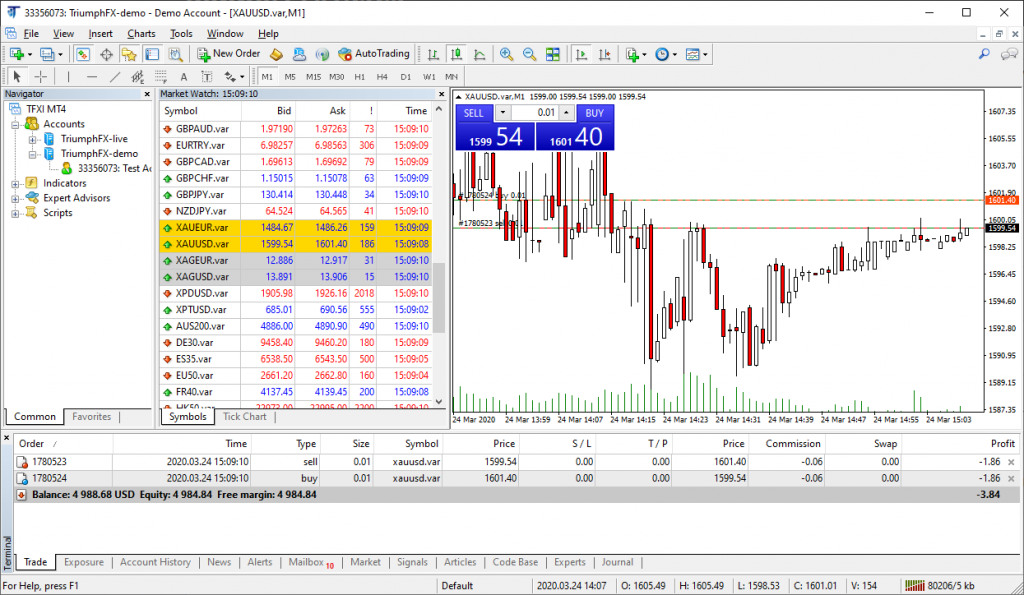Select the Fibonacci retracement tool

coord(161,76)
